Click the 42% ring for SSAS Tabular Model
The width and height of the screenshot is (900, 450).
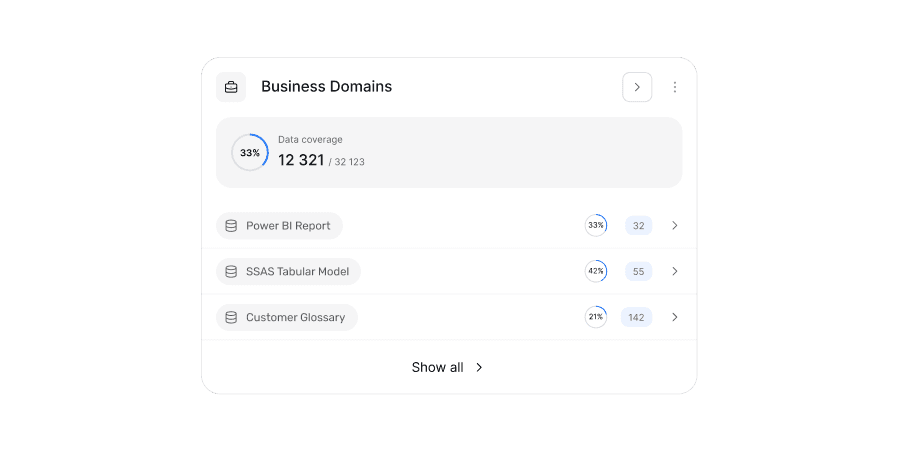click(x=596, y=272)
